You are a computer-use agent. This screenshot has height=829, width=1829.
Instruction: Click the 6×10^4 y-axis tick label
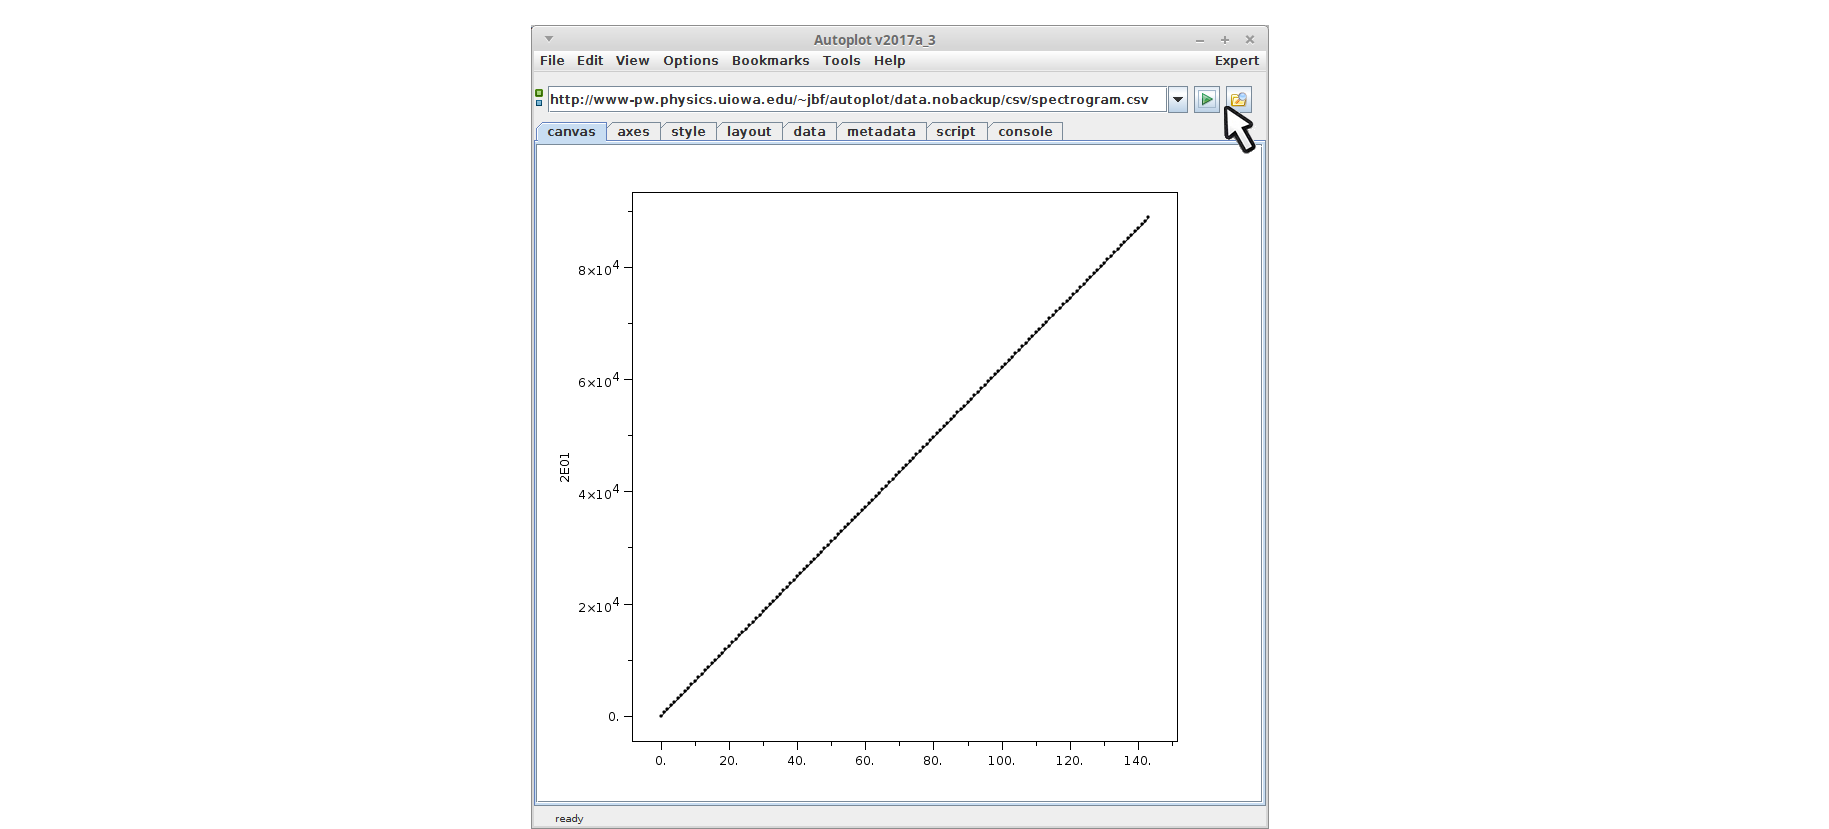tap(599, 380)
